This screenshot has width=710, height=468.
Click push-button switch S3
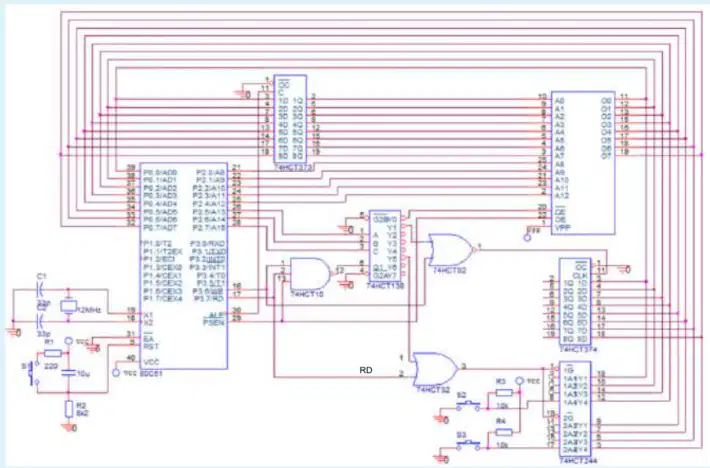[x=468, y=444]
